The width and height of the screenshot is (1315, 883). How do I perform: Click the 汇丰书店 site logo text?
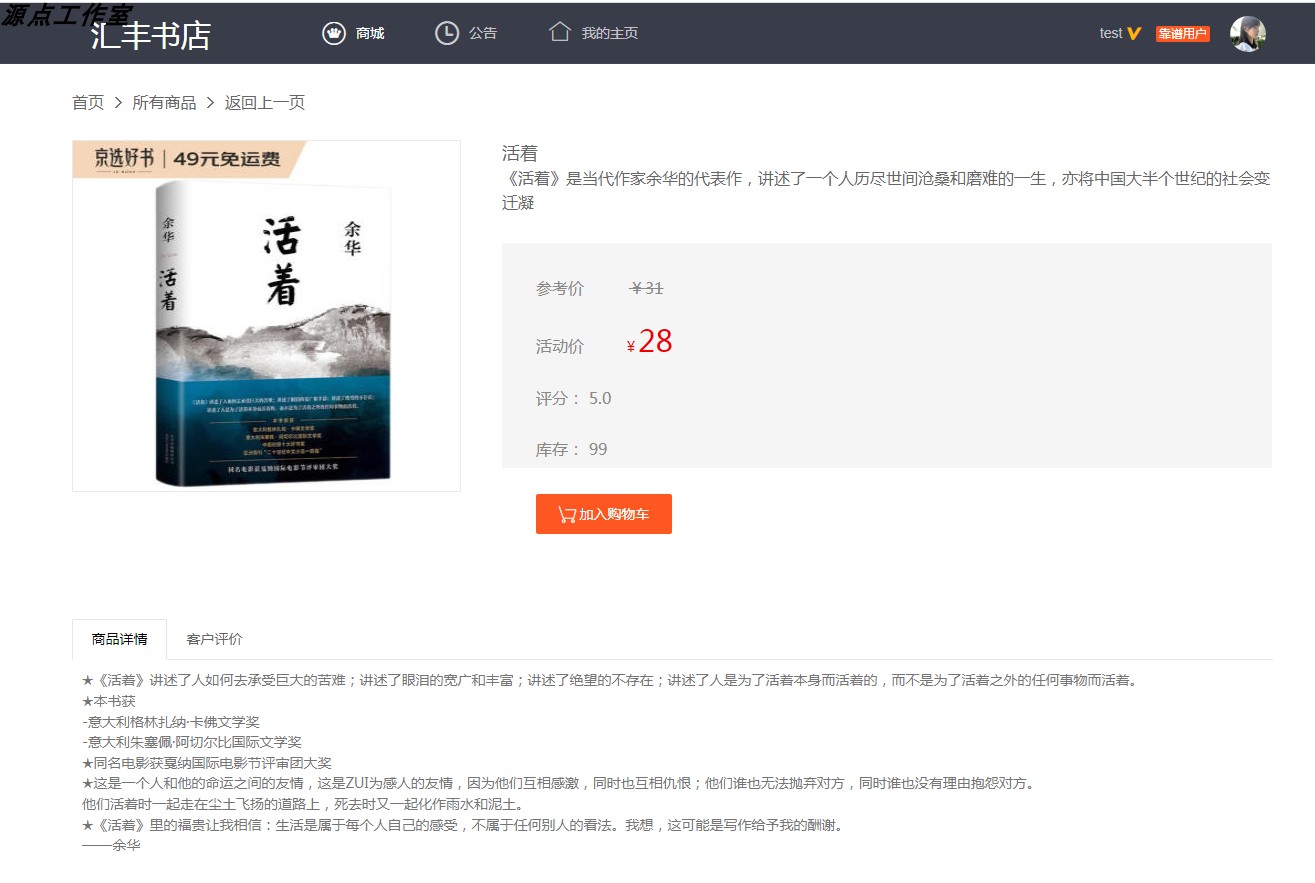tap(151, 35)
